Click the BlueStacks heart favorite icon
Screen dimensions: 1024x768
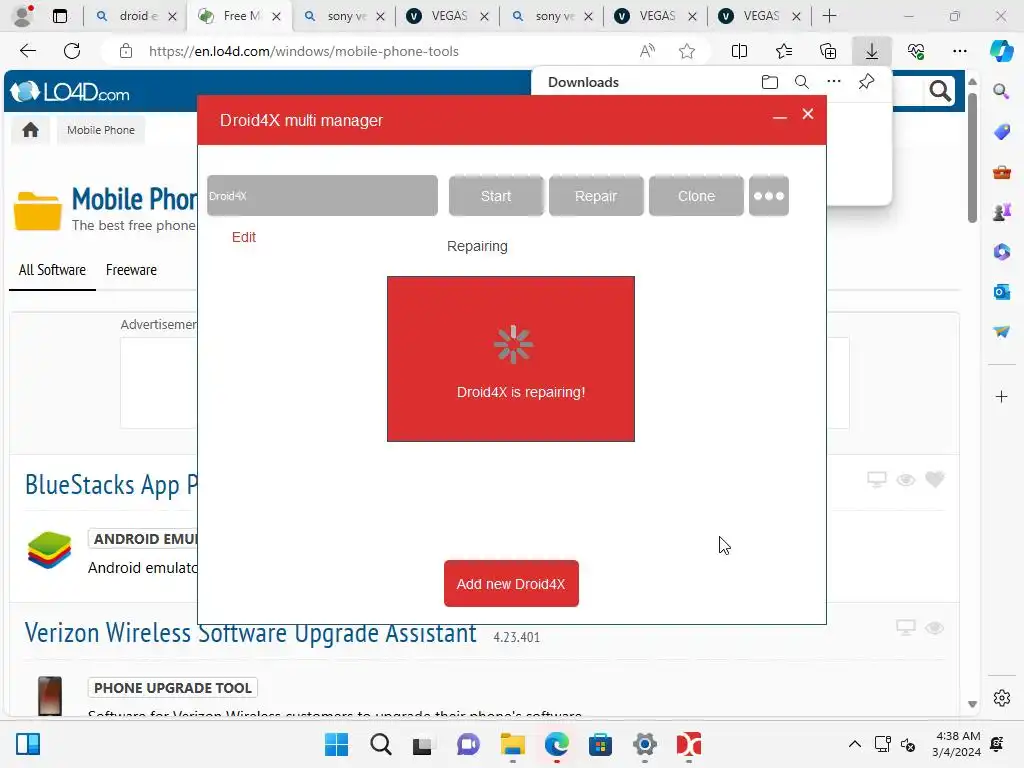click(x=935, y=479)
